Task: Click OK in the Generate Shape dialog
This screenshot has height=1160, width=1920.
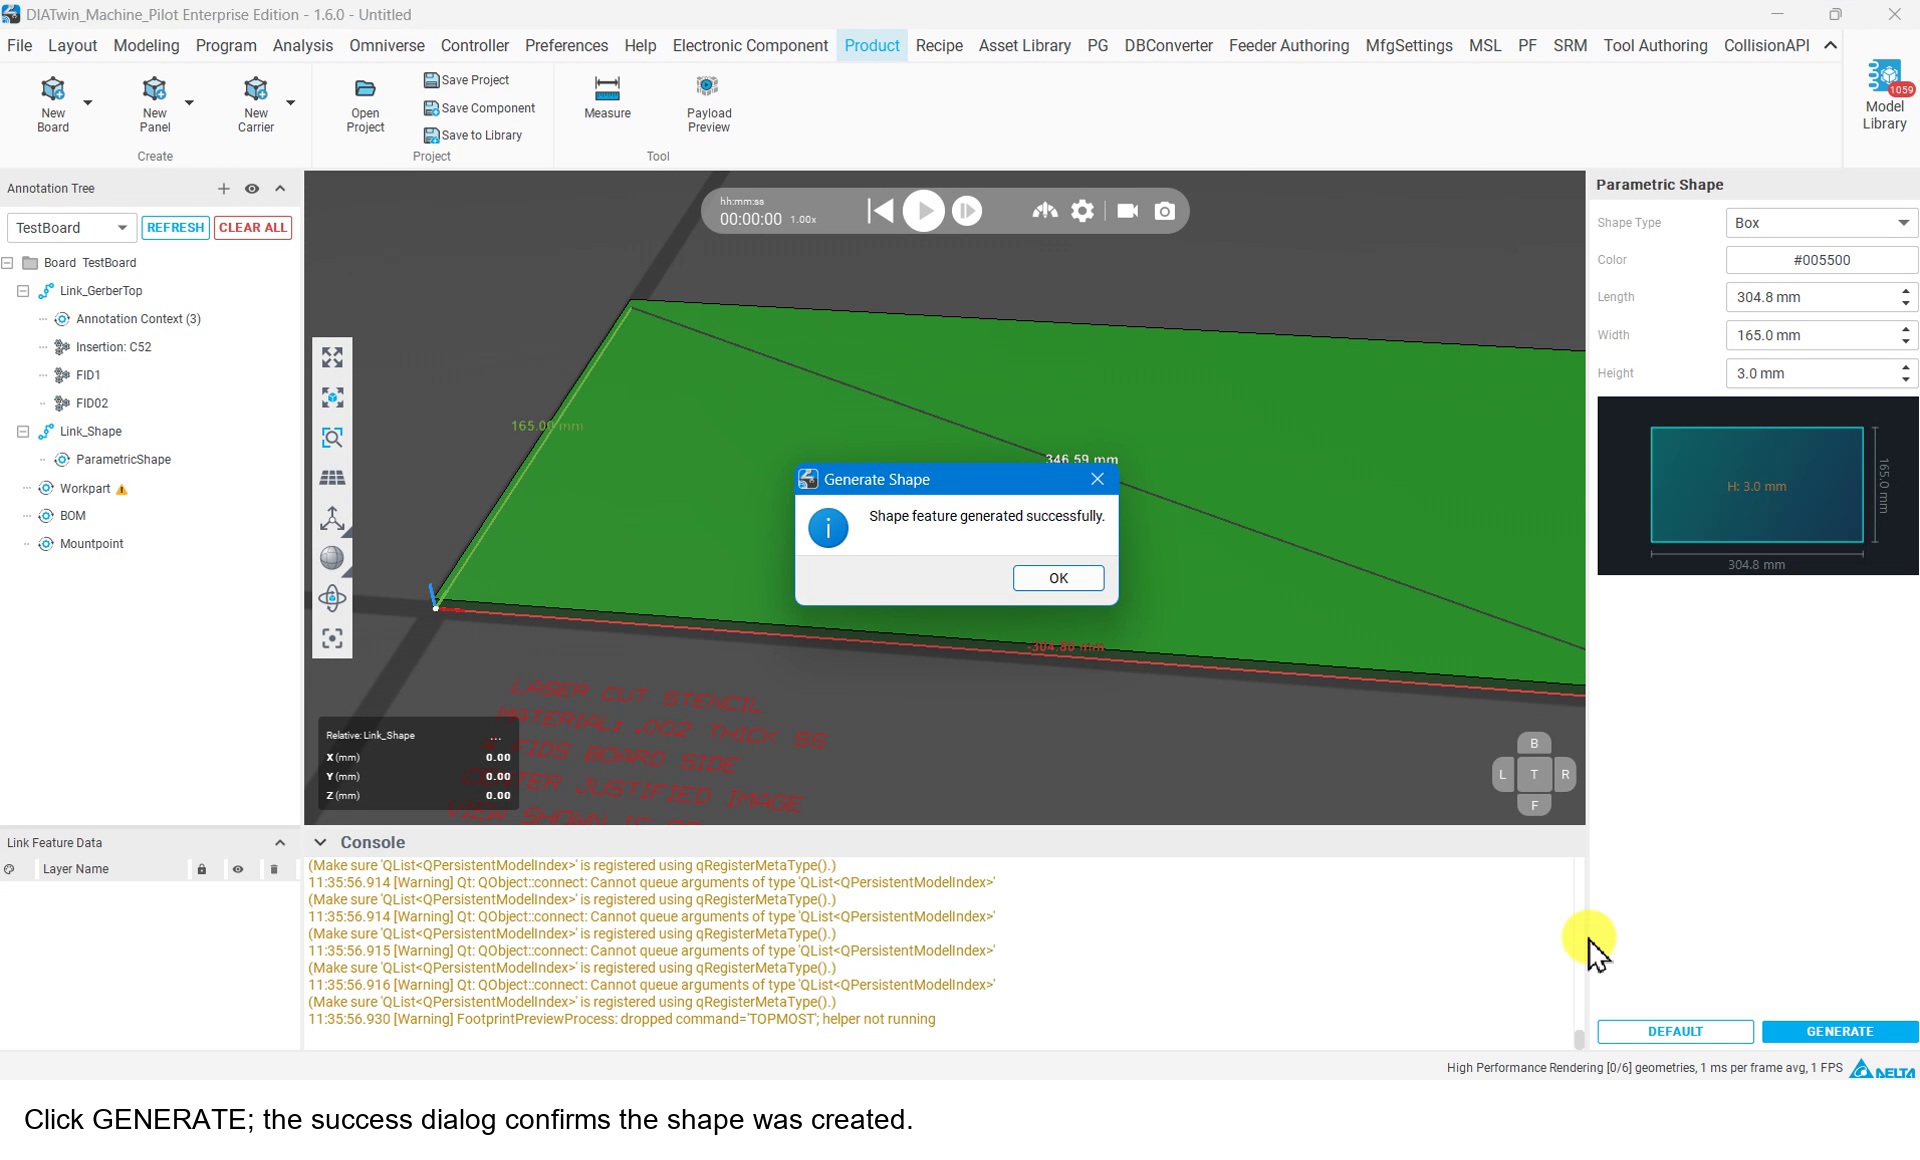Action: pos(1058,578)
